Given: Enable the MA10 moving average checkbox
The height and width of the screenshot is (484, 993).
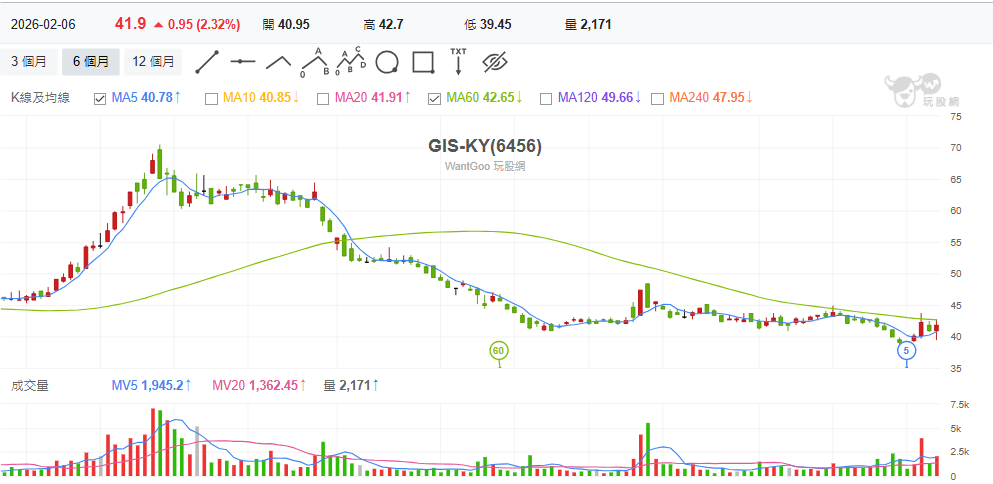Looking at the screenshot, I should [x=211, y=98].
